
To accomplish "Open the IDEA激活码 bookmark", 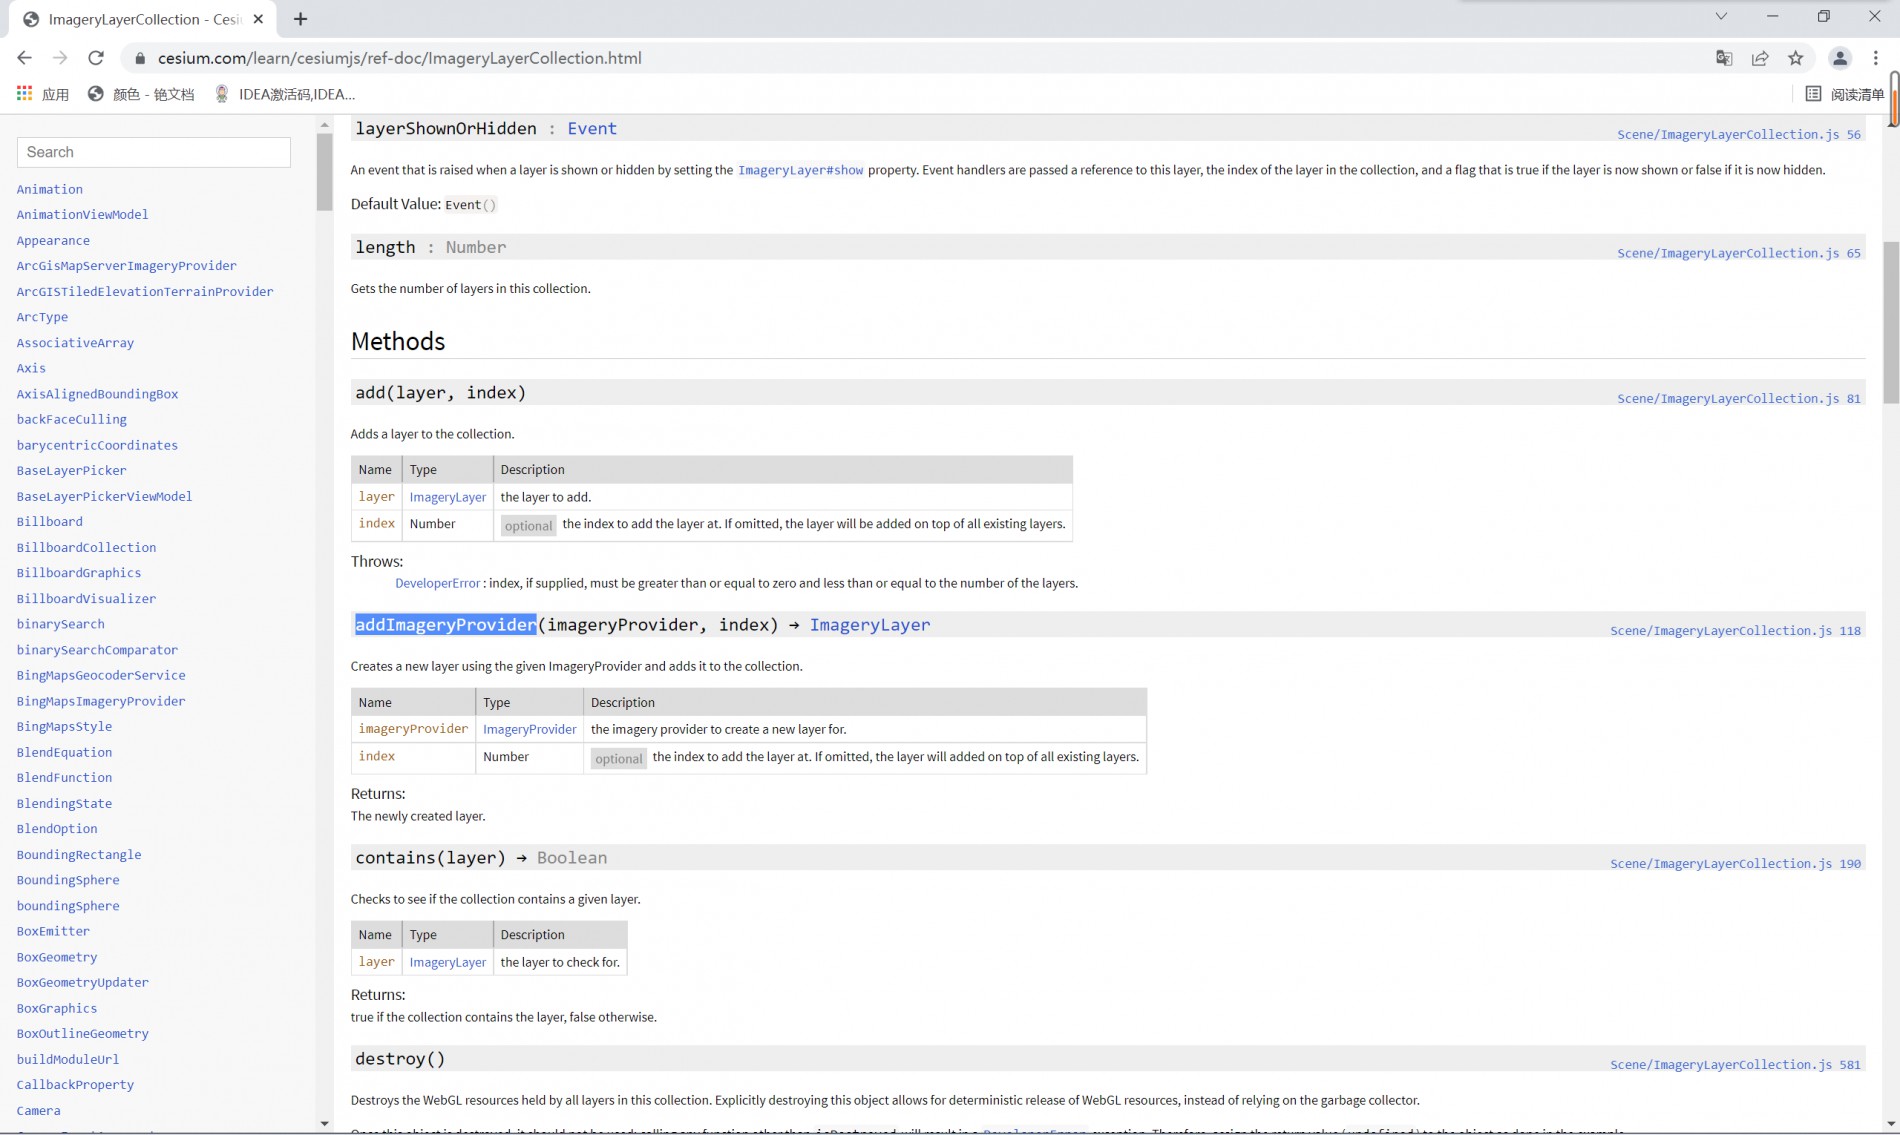I will 285,94.
